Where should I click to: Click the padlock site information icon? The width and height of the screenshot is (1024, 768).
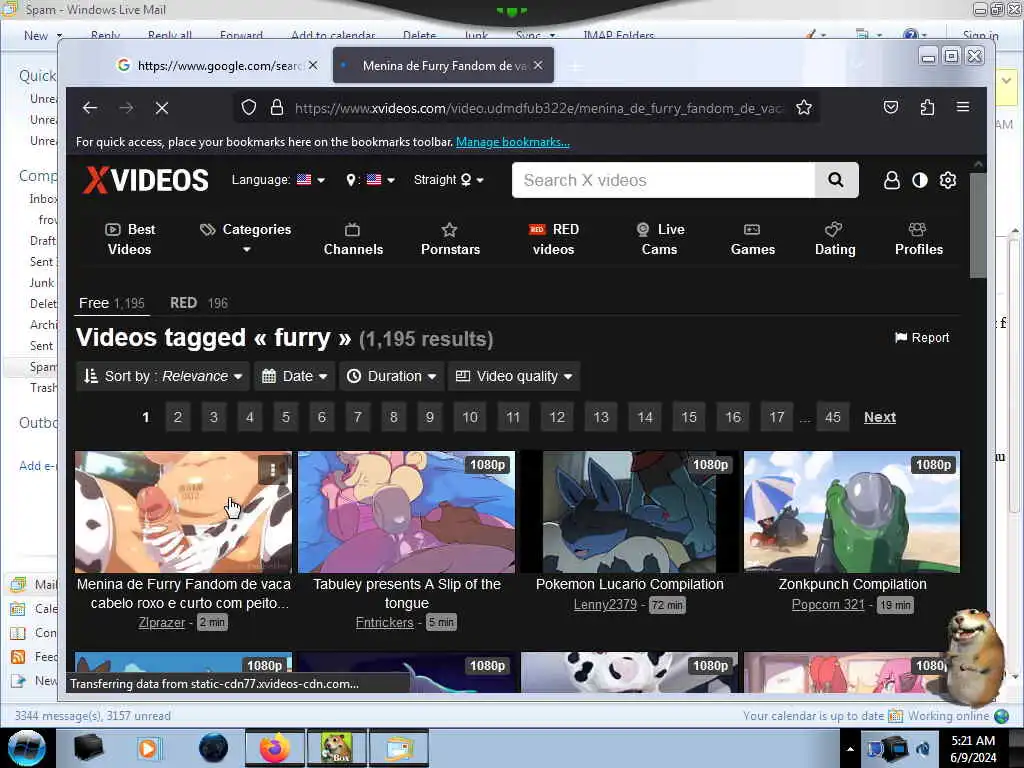pyautogui.click(x=277, y=108)
